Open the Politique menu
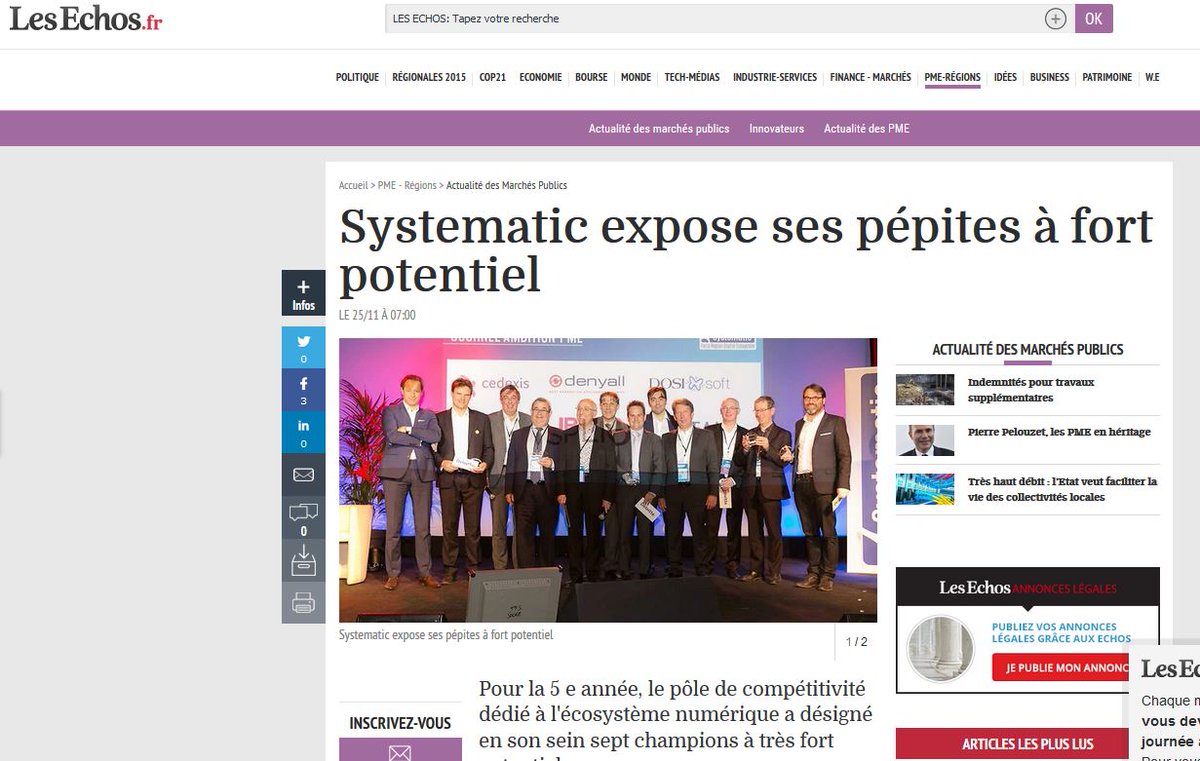The width and height of the screenshot is (1200, 761). (x=357, y=77)
